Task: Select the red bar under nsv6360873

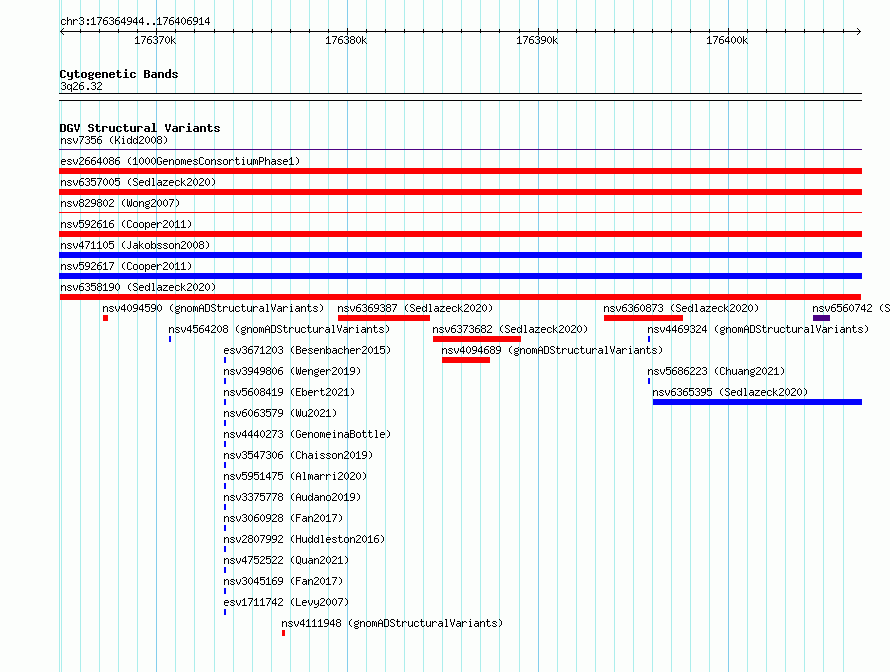Action: (x=643, y=318)
